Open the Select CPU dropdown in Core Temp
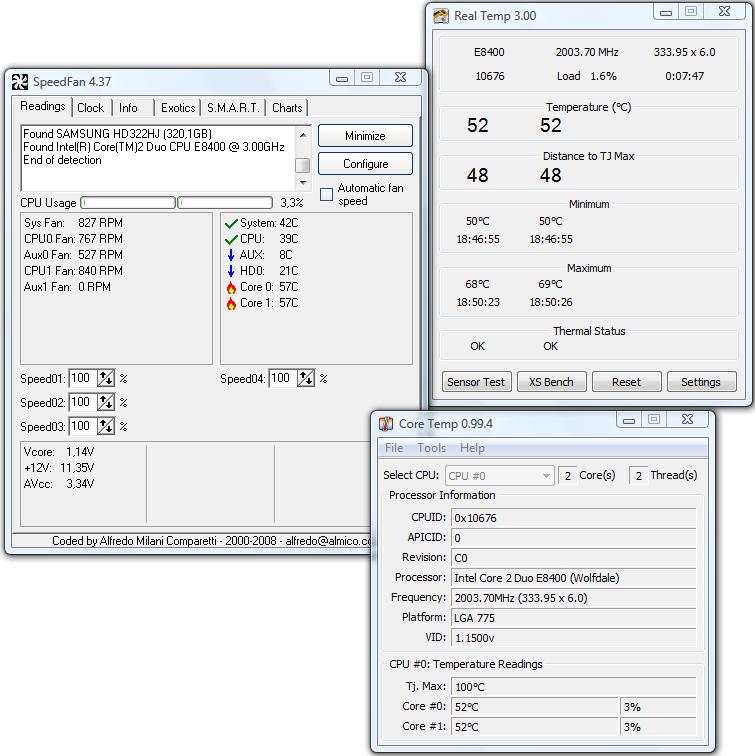755x756 pixels. tap(499, 476)
